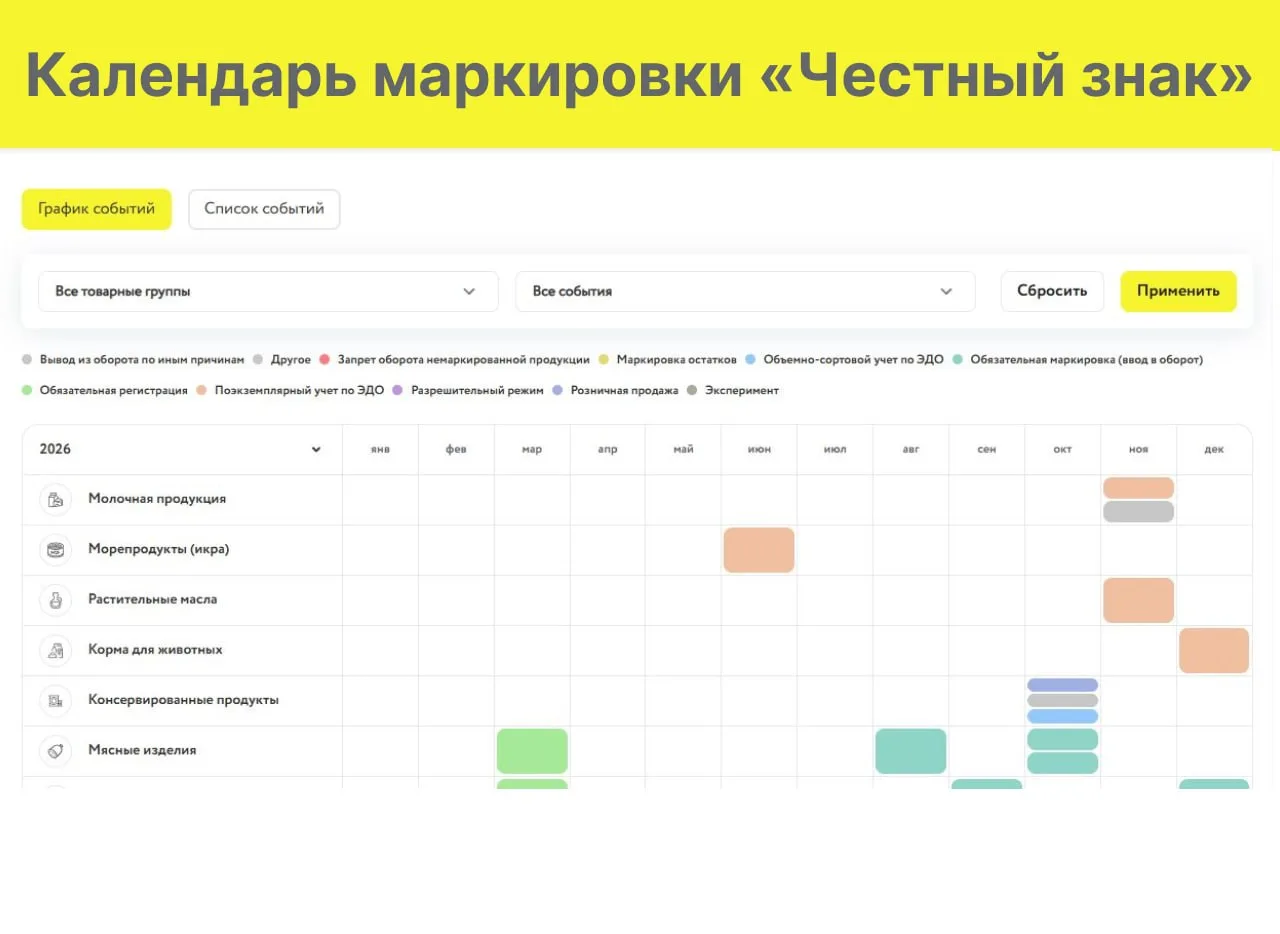Click the upper teal October event for Мясные изделия
Image resolution: width=1280 pixels, height=934 pixels.
pyautogui.click(x=1062, y=739)
